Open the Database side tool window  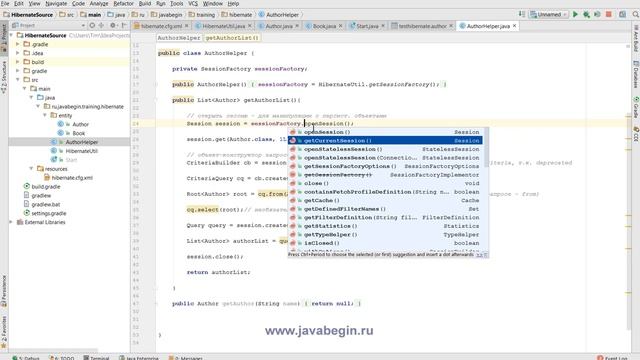coord(636,74)
